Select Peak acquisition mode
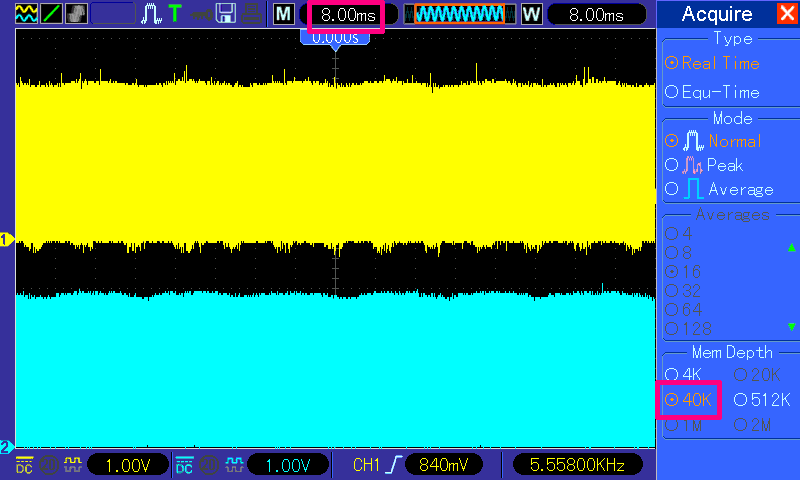This screenshot has width=800, height=480. (x=704, y=165)
